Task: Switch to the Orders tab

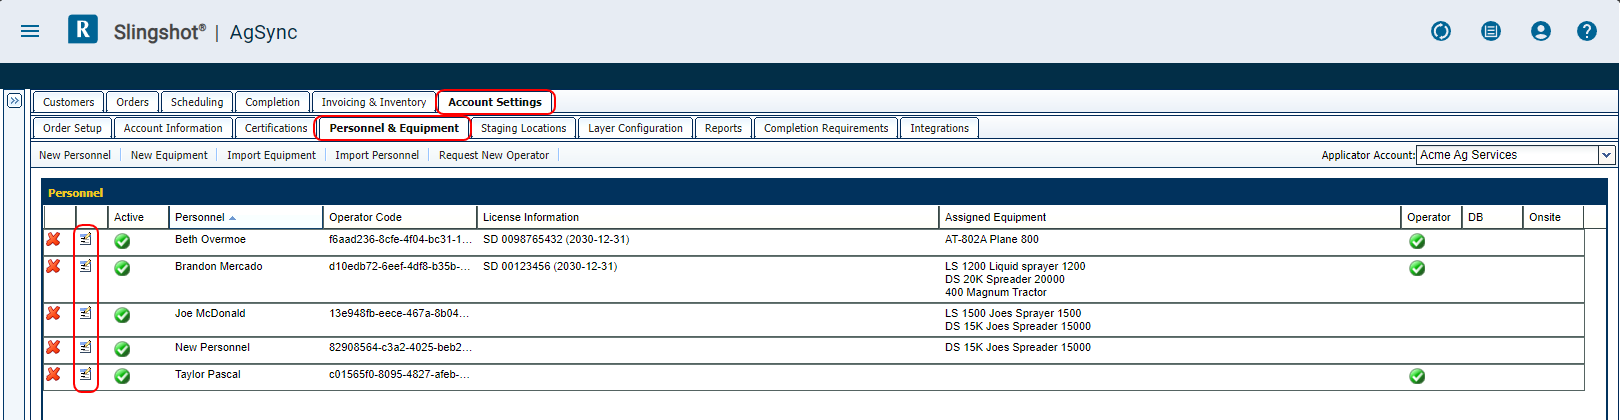Action: coord(132,102)
